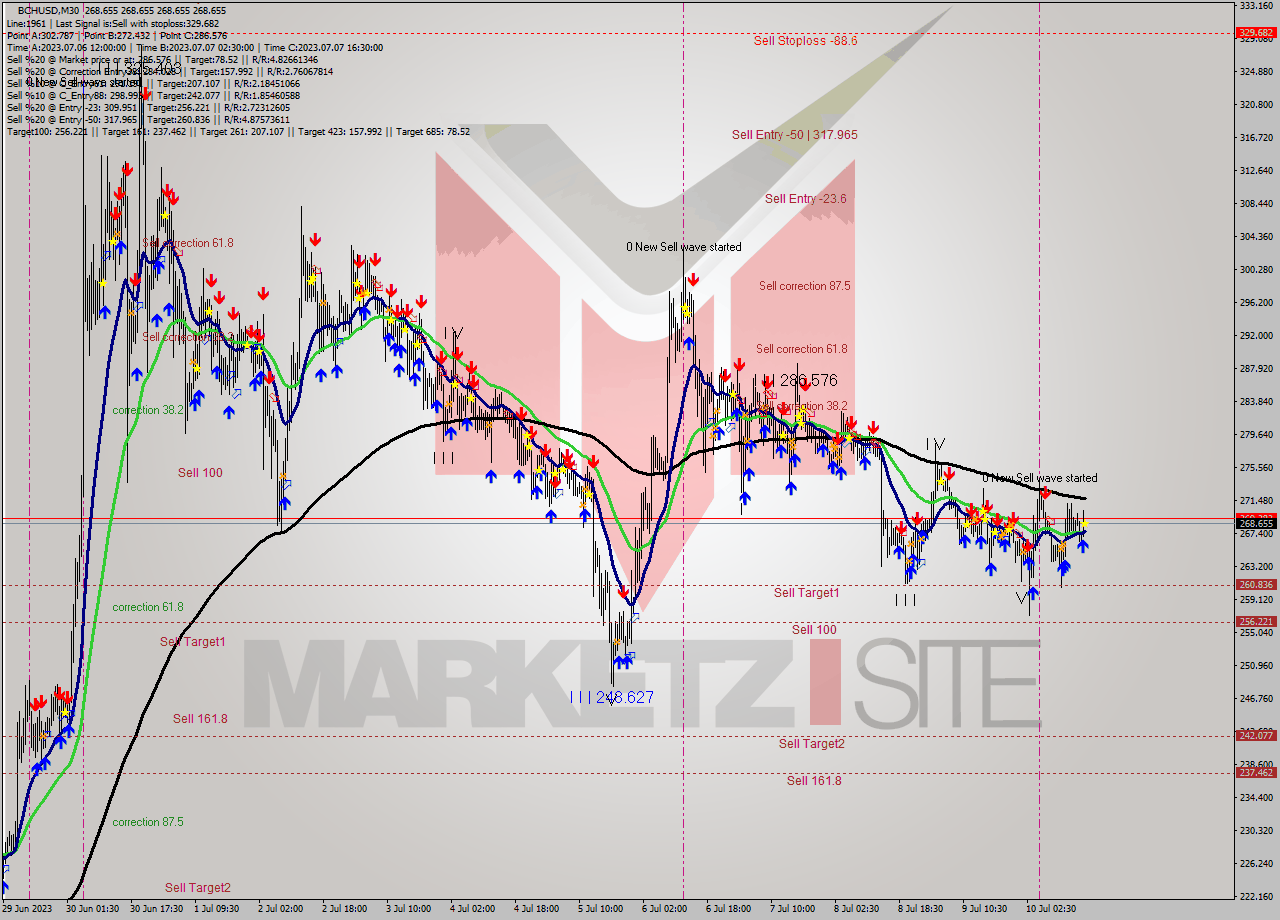Select the 'Sell correction 87.5' label
The width and height of the screenshot is (1280, 920).
click(x=804, y=286)
